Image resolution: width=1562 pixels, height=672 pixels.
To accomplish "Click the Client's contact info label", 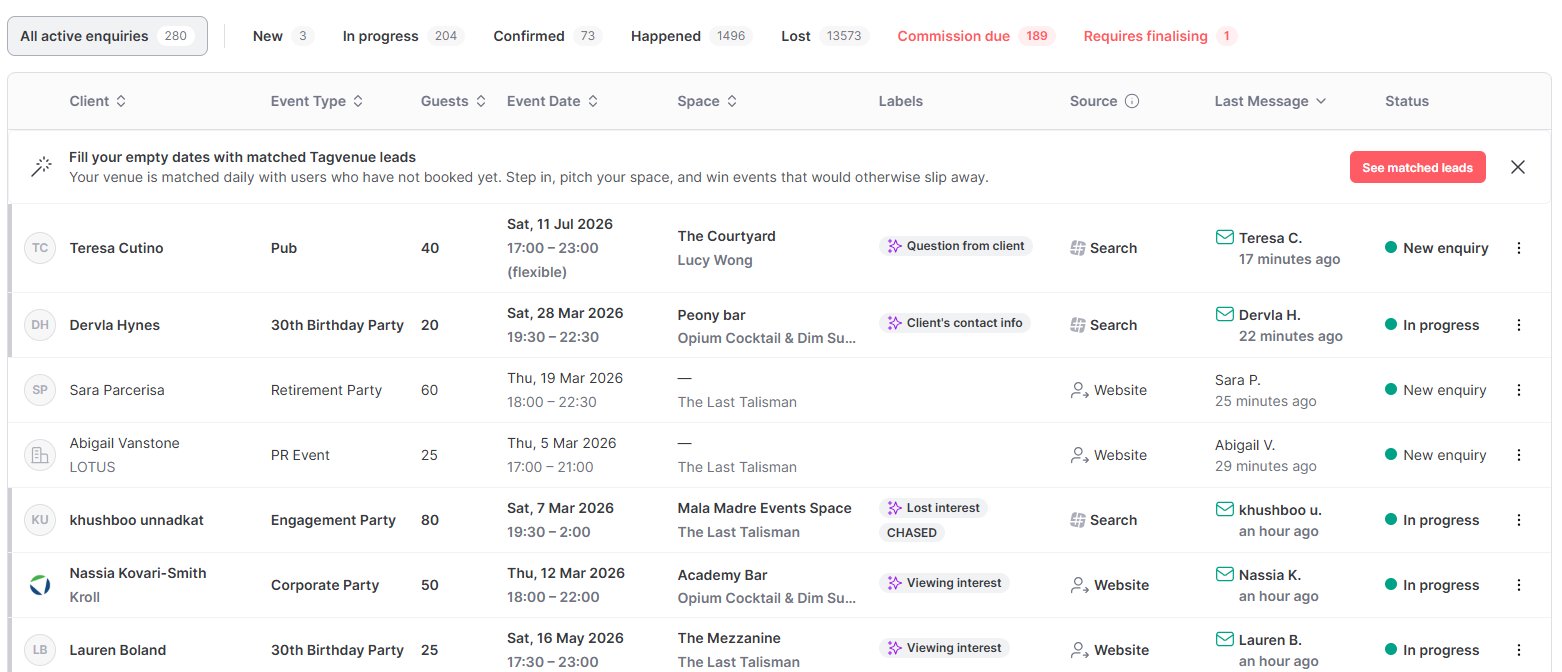I will click(x=955, y=323).
